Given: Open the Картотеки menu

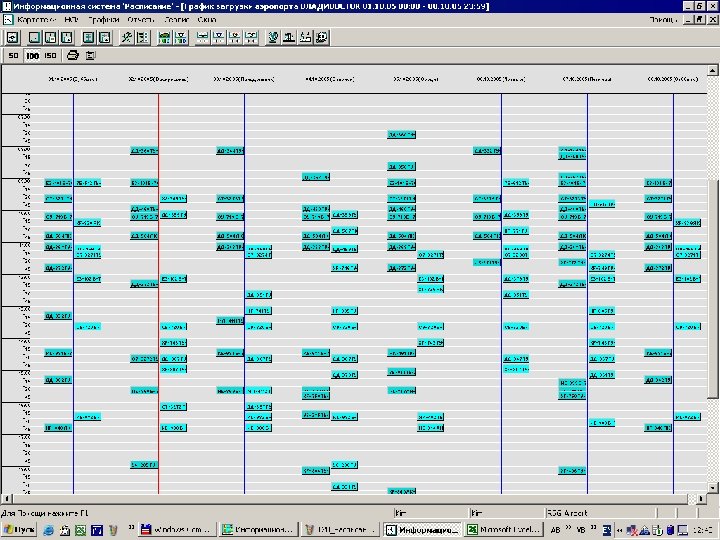Looking at the screenshot, I should click(x=36, y=20).
